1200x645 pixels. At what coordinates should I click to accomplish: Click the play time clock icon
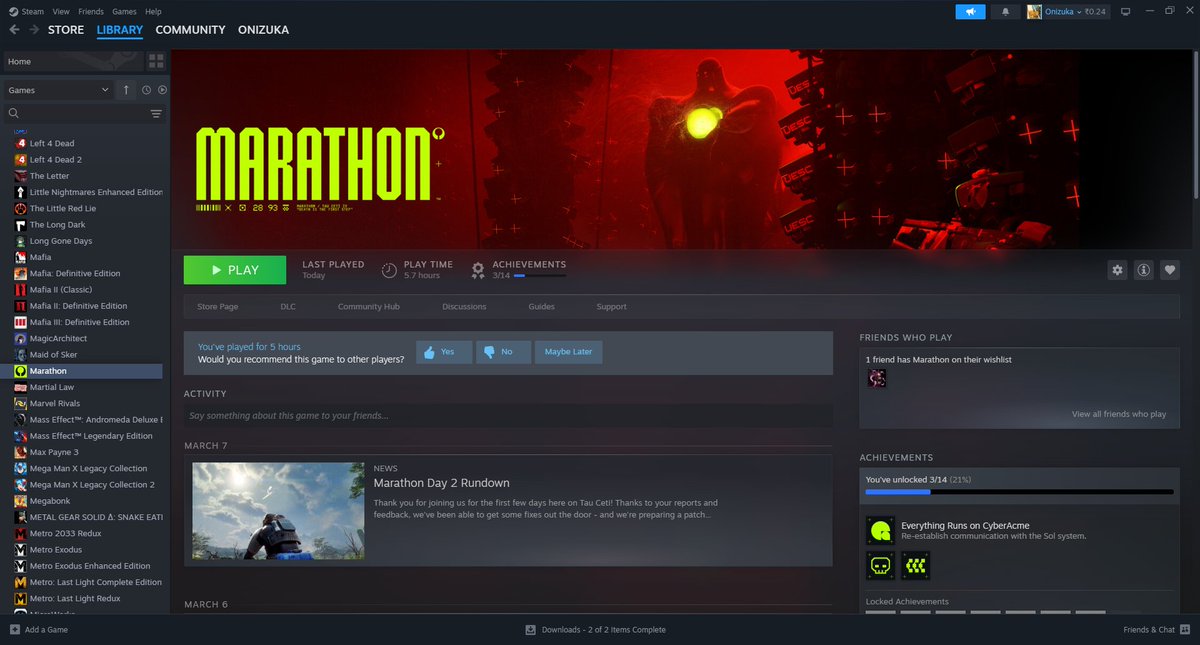389,270
